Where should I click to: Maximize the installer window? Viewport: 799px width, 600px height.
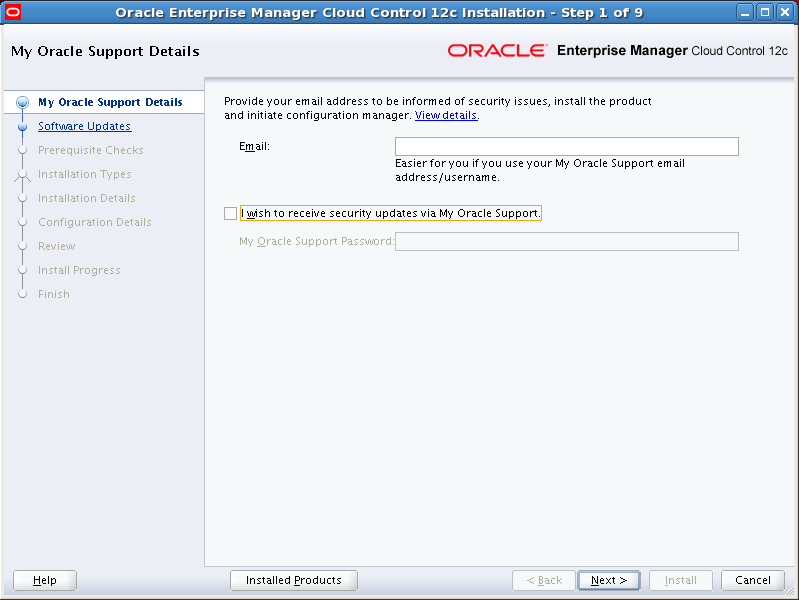coord(765,12)
